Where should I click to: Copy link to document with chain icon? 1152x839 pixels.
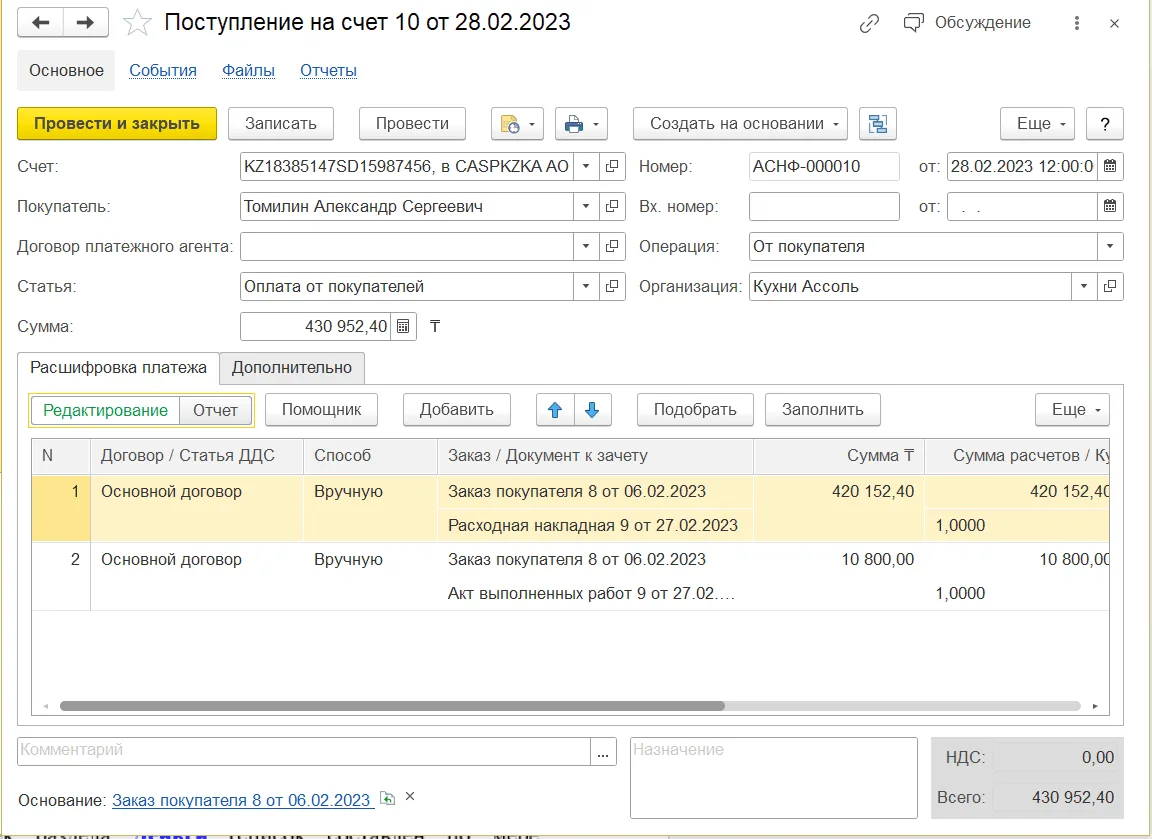pyautogui.click(x=869, y=24)
